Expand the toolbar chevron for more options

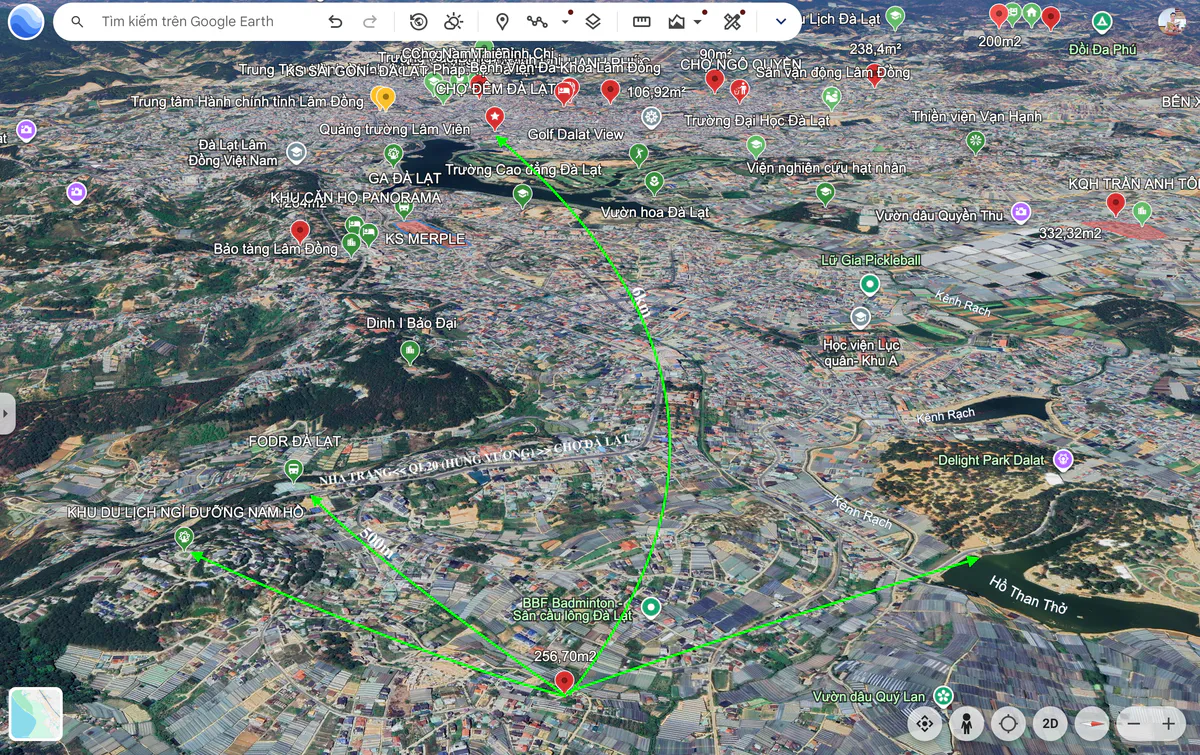pos(781,21)
